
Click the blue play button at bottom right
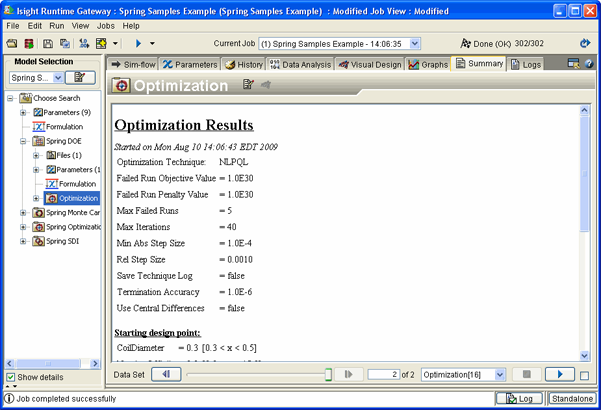point(560,374)
